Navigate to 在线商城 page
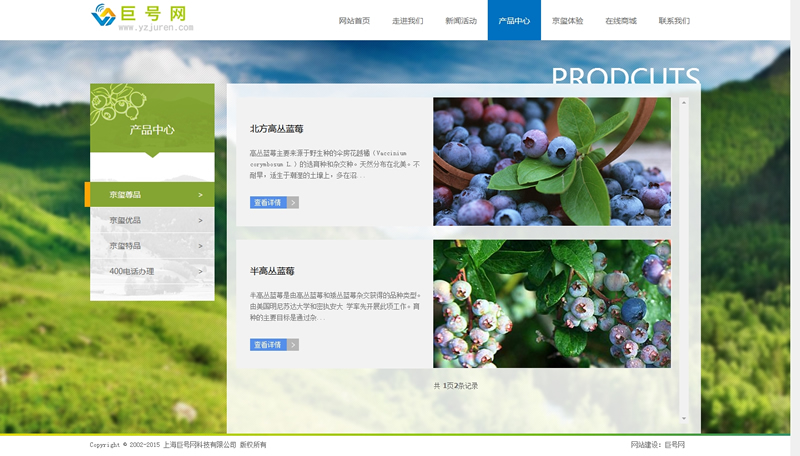 620,20
